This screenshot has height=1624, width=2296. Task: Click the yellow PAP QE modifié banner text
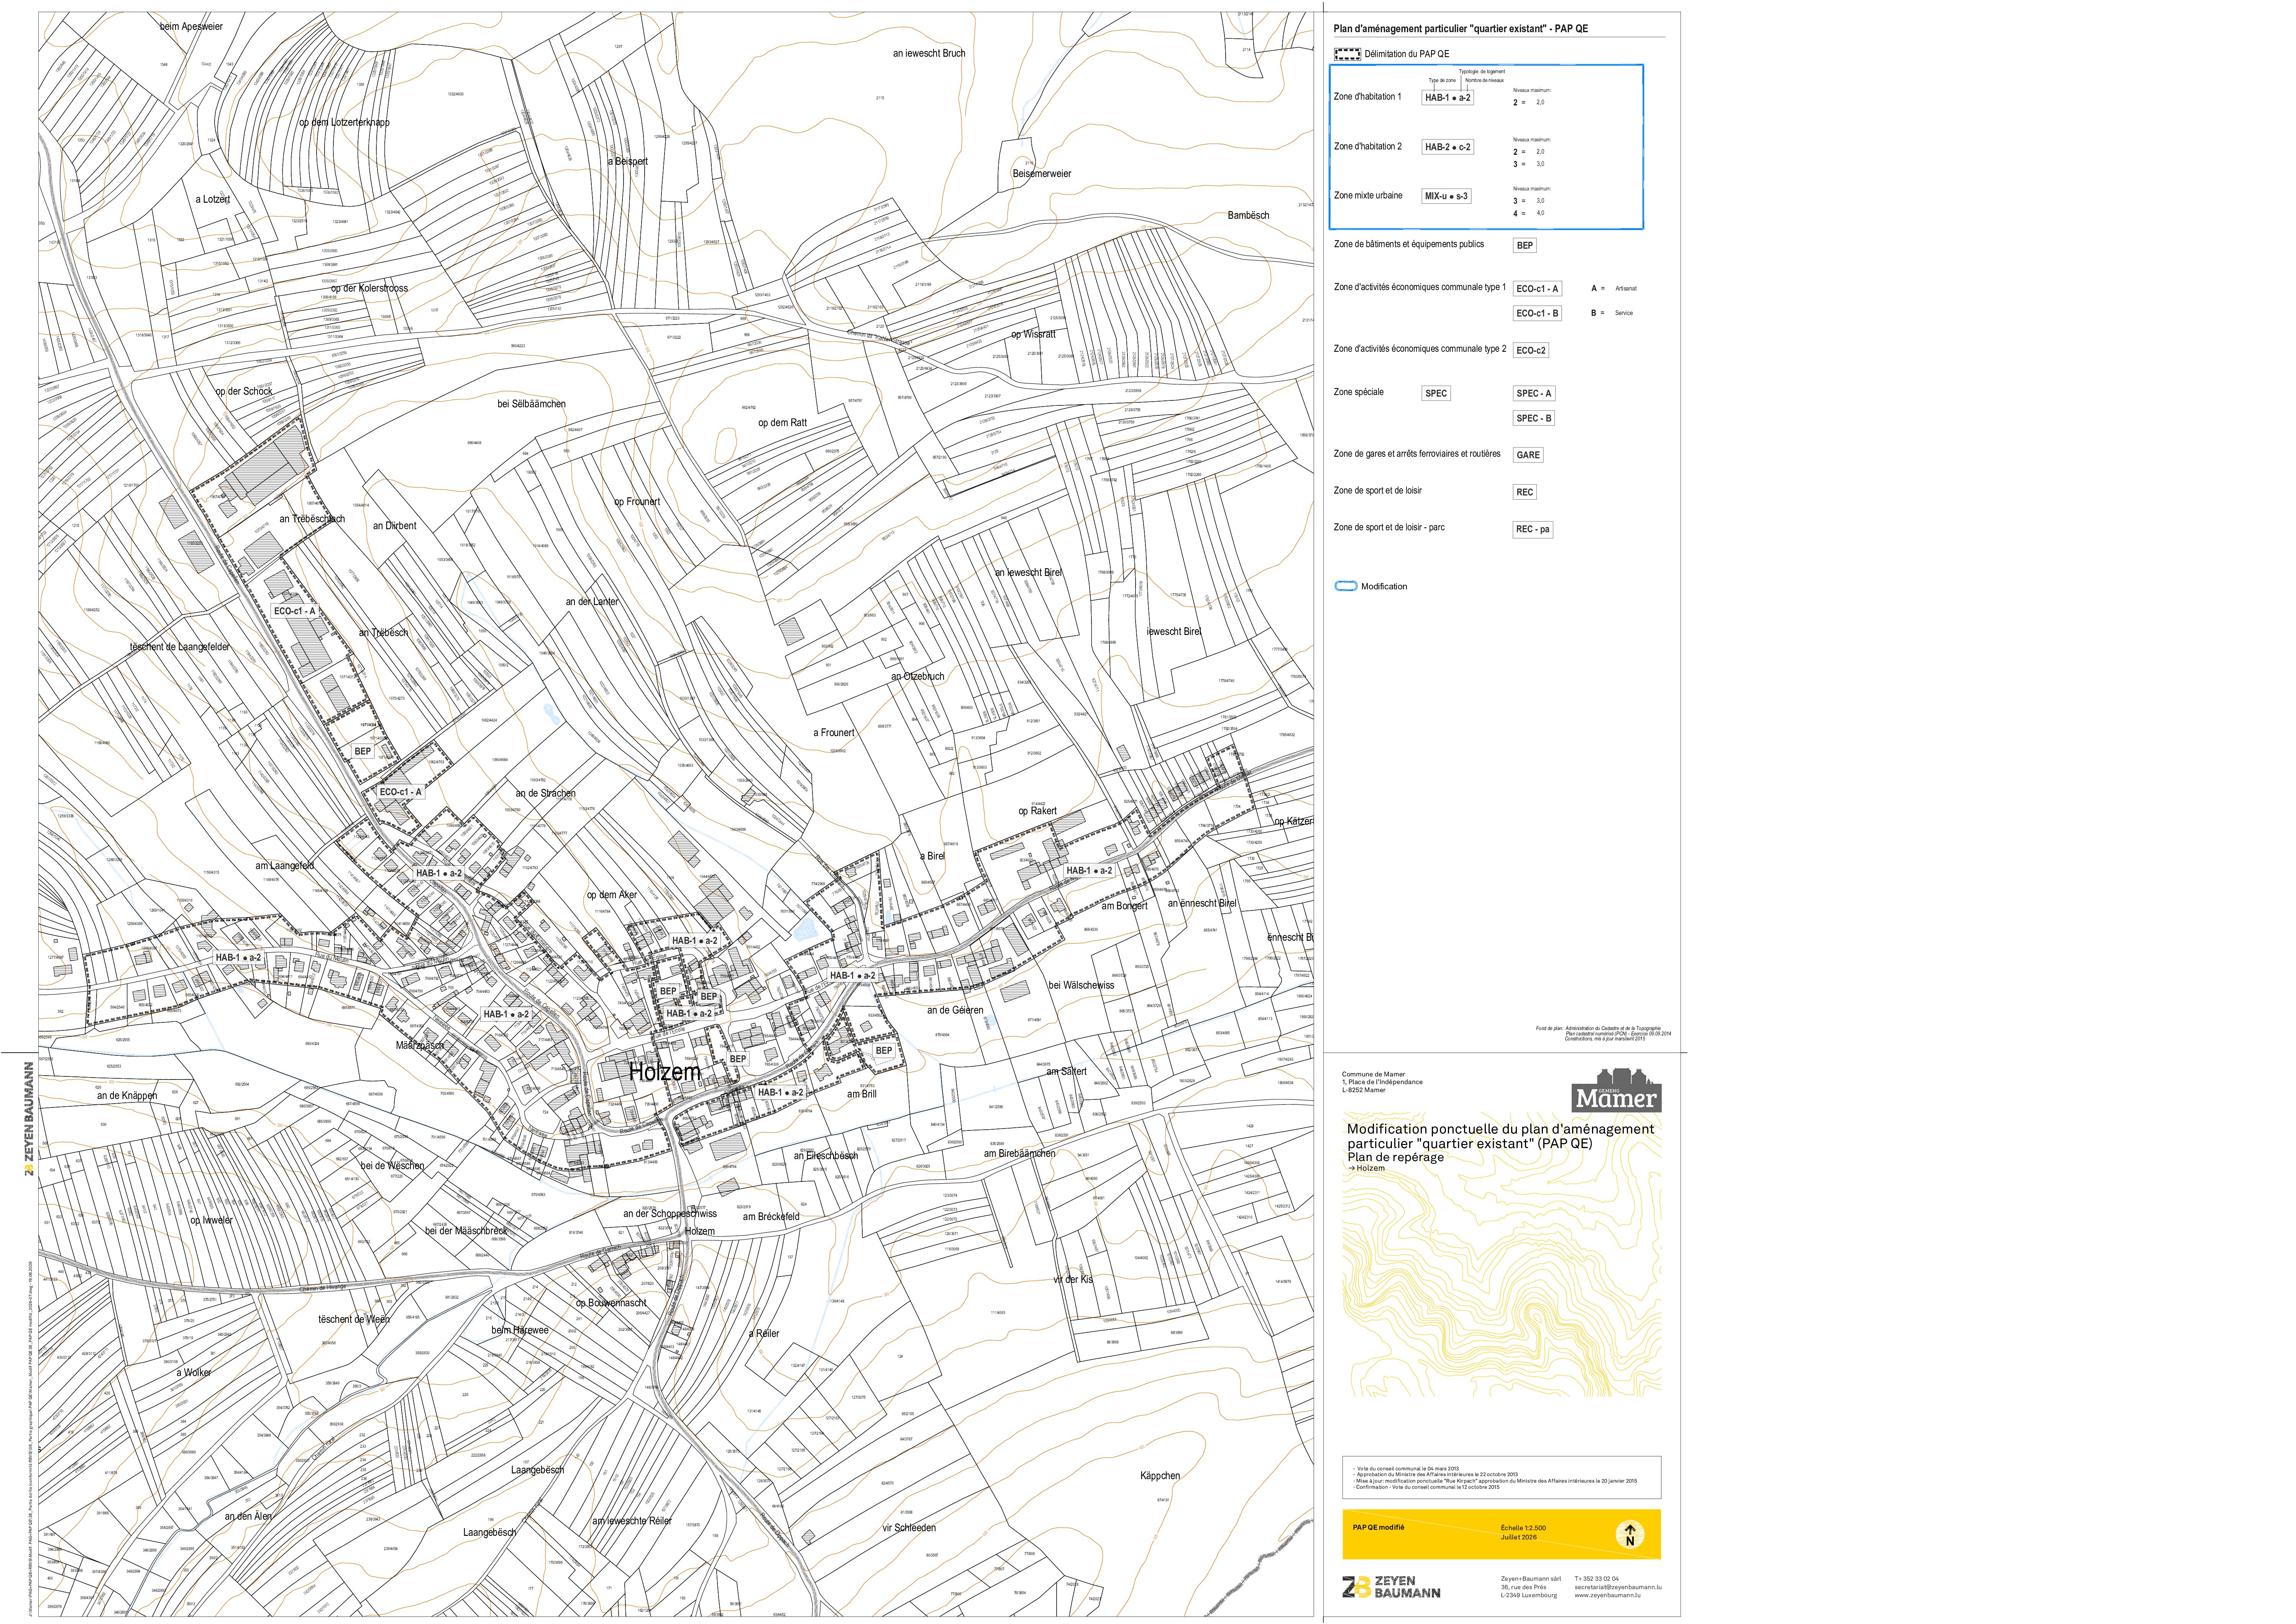[1378, 1528]
